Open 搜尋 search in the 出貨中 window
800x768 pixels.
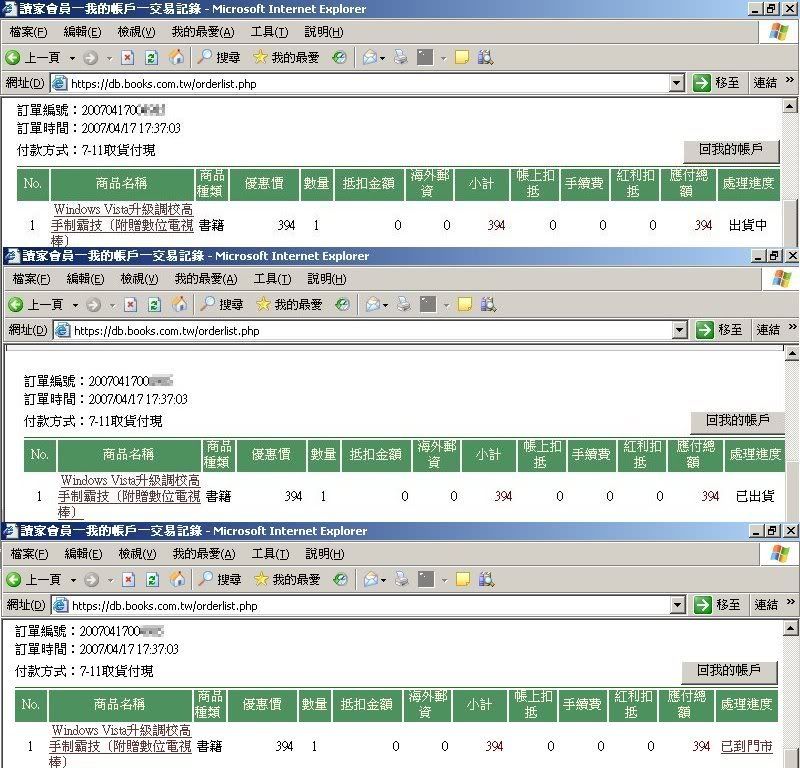pyautogui.click(x=218, y=57)
